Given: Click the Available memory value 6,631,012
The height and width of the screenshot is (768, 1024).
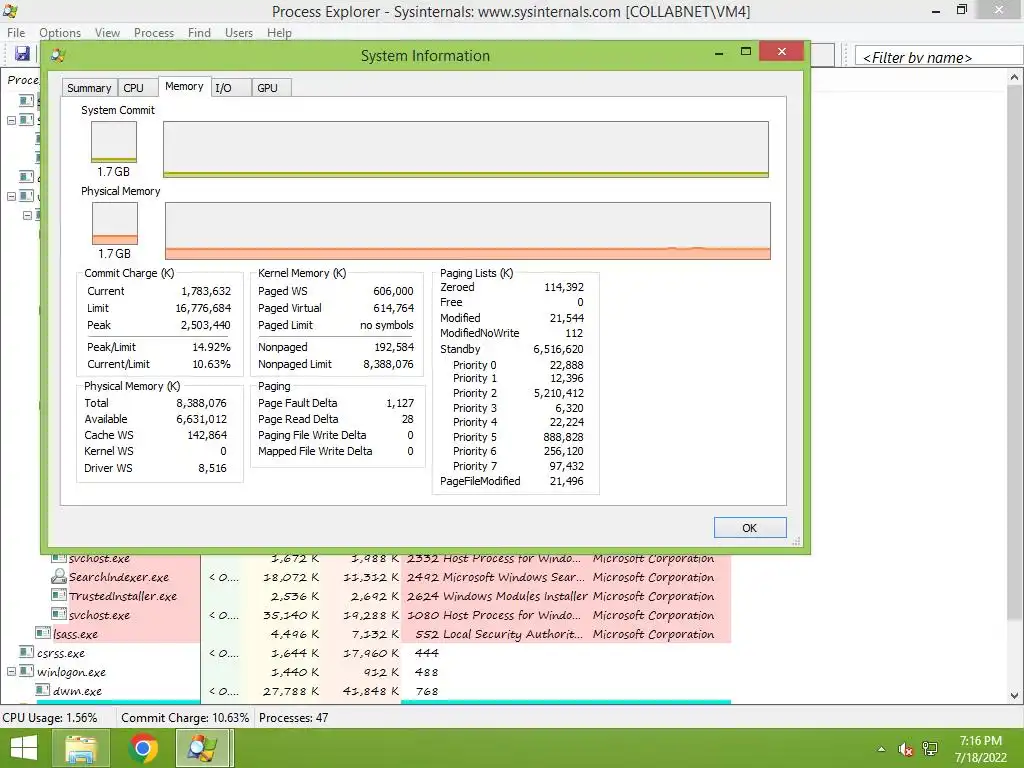Looking at the screenshot, I should point(202,419).
